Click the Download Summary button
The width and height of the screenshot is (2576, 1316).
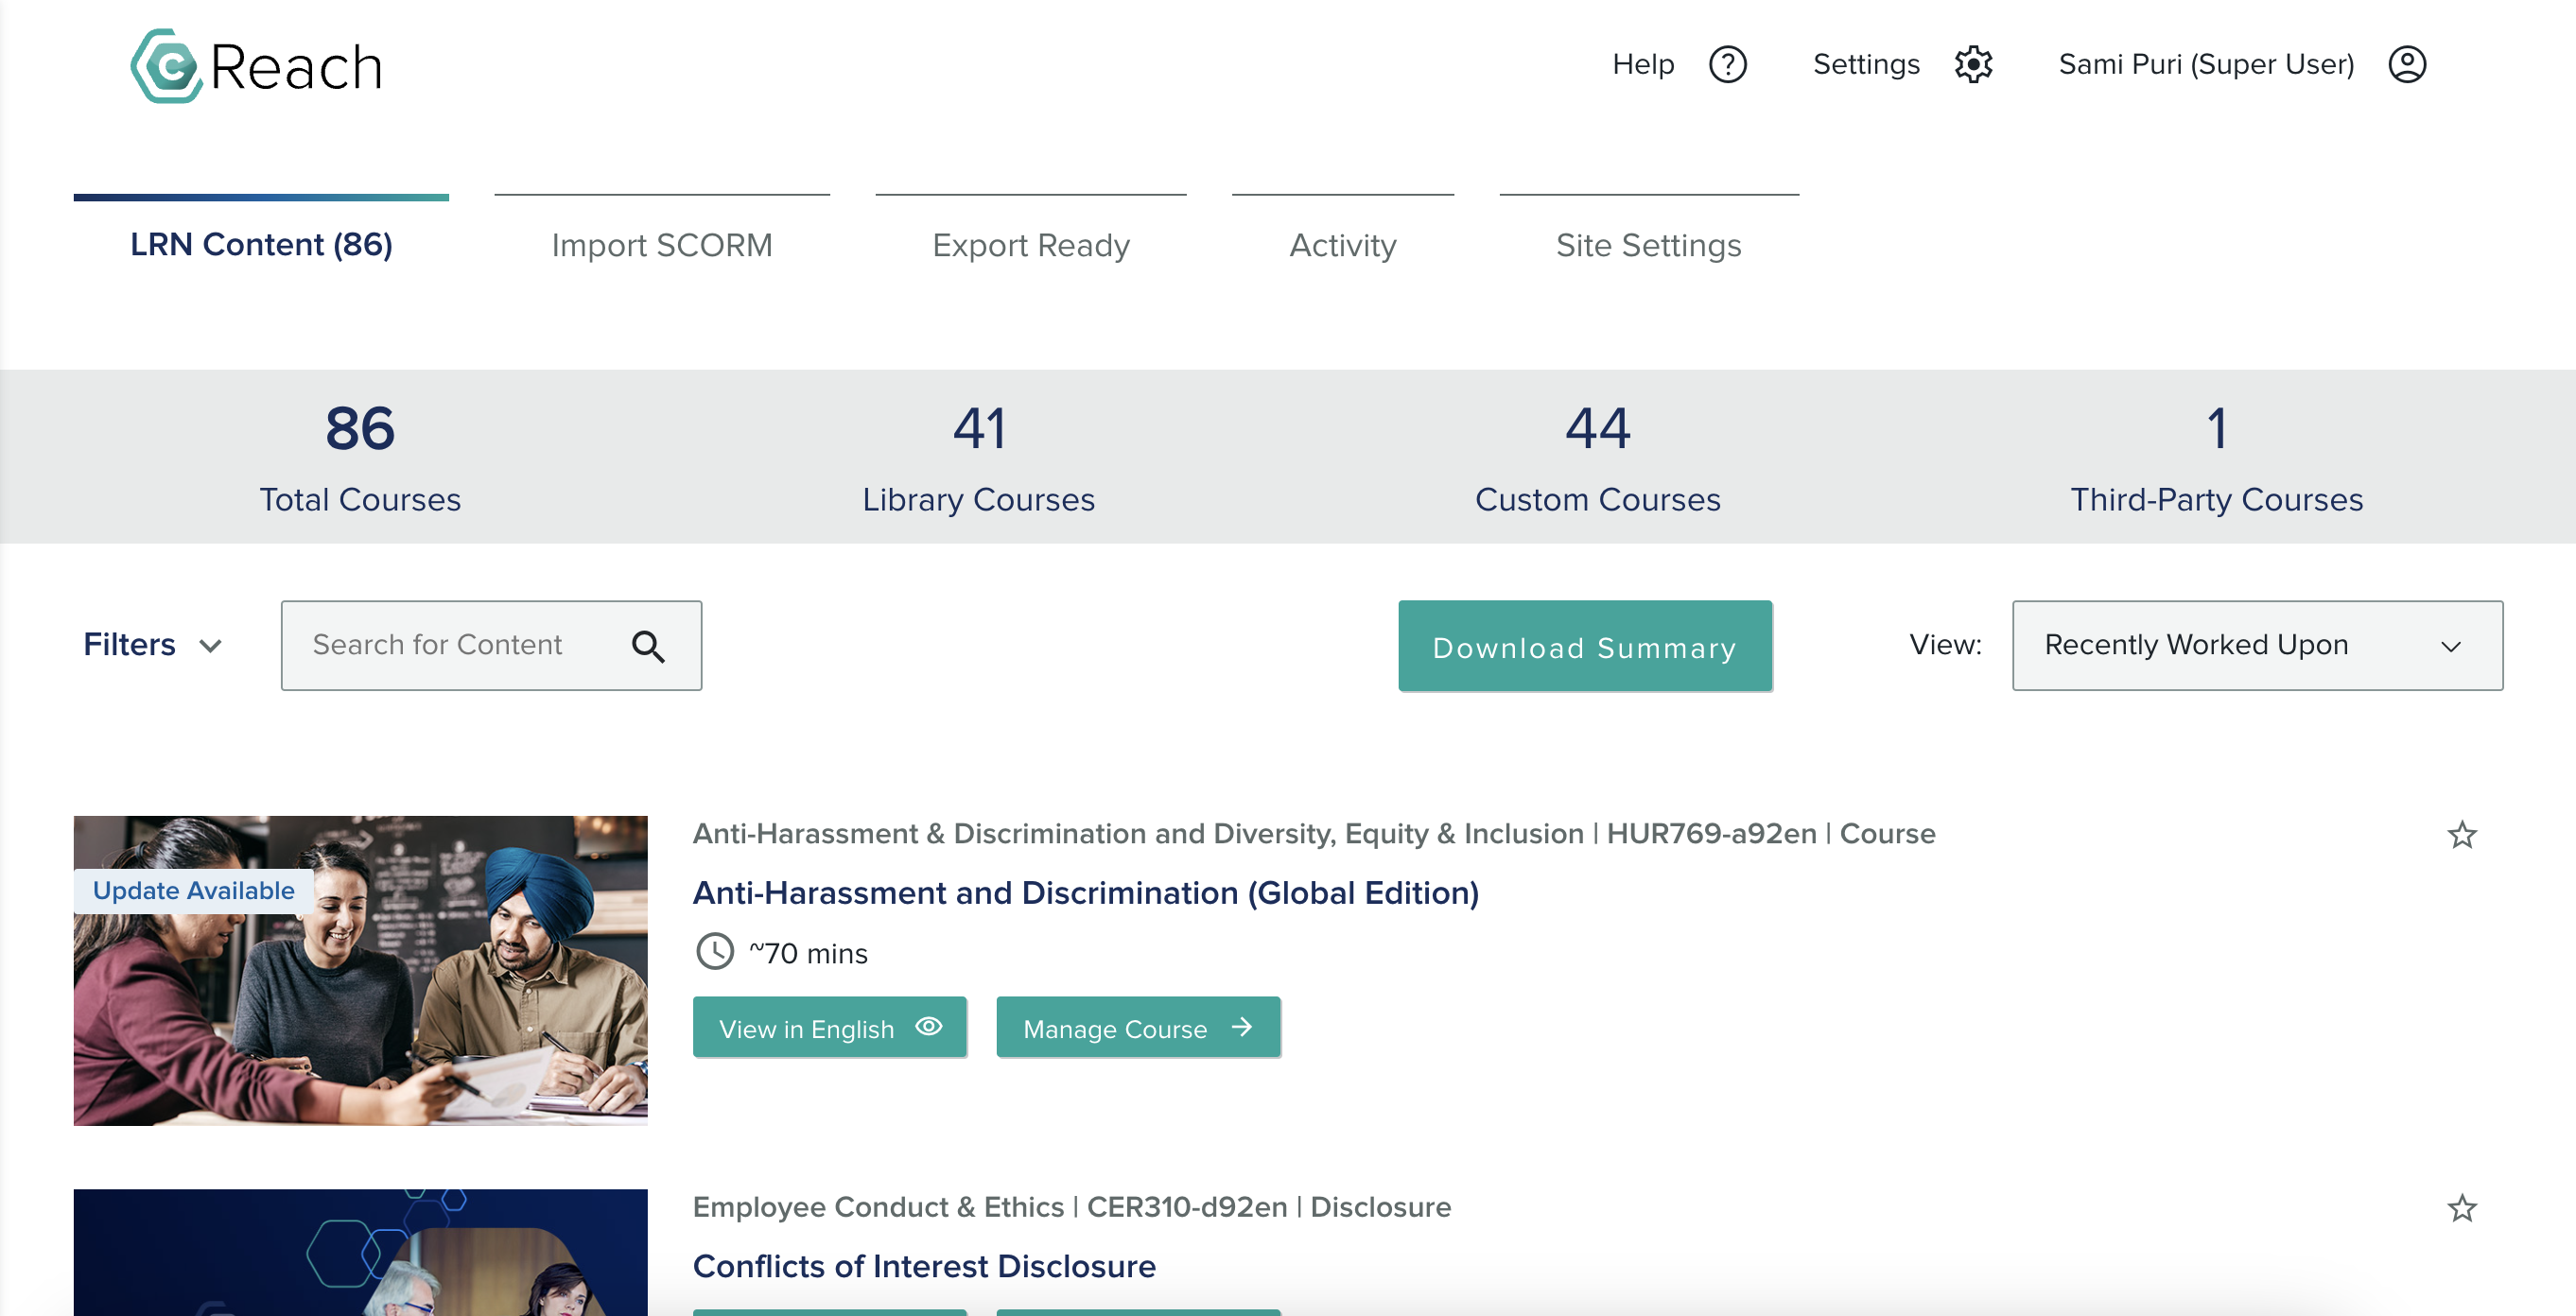pos(1585,647)
